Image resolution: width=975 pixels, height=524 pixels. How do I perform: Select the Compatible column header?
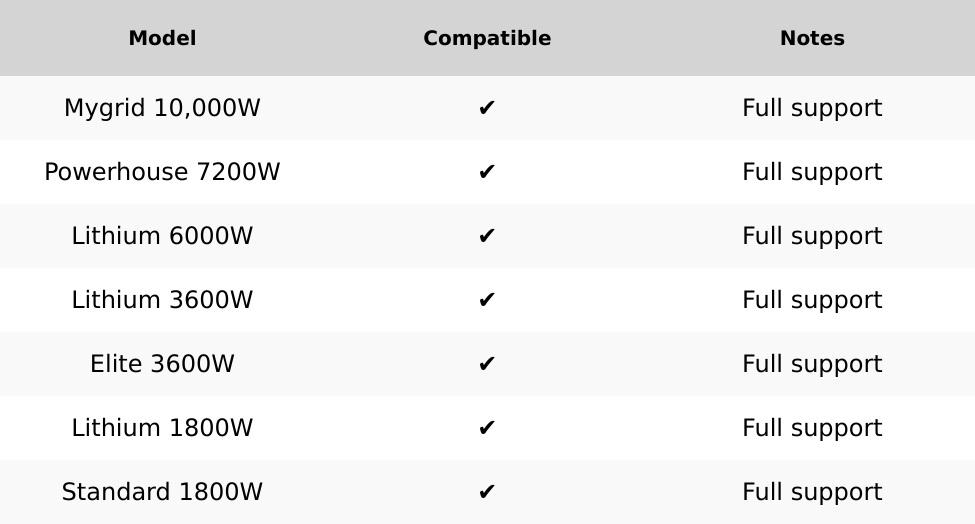(x=487, y=38)
